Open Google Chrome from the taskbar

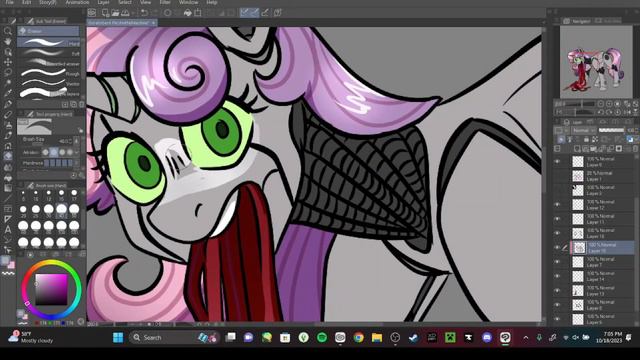(358, 338)
